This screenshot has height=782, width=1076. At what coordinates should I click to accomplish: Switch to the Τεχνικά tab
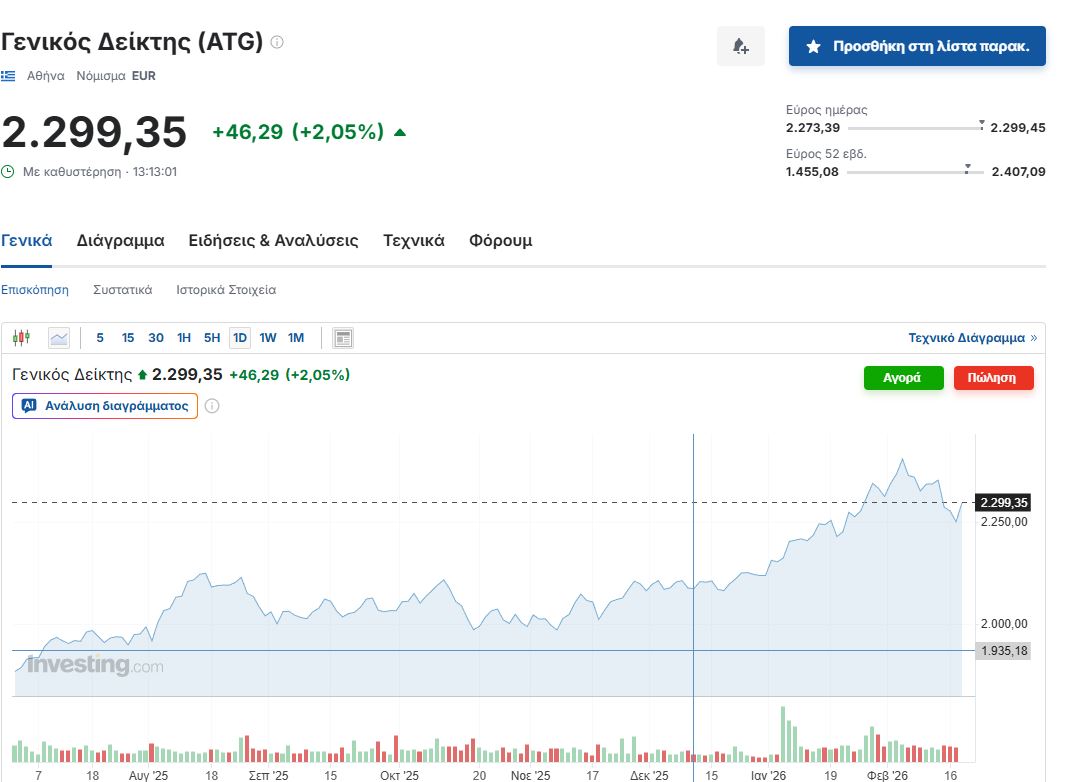point(413,241)
